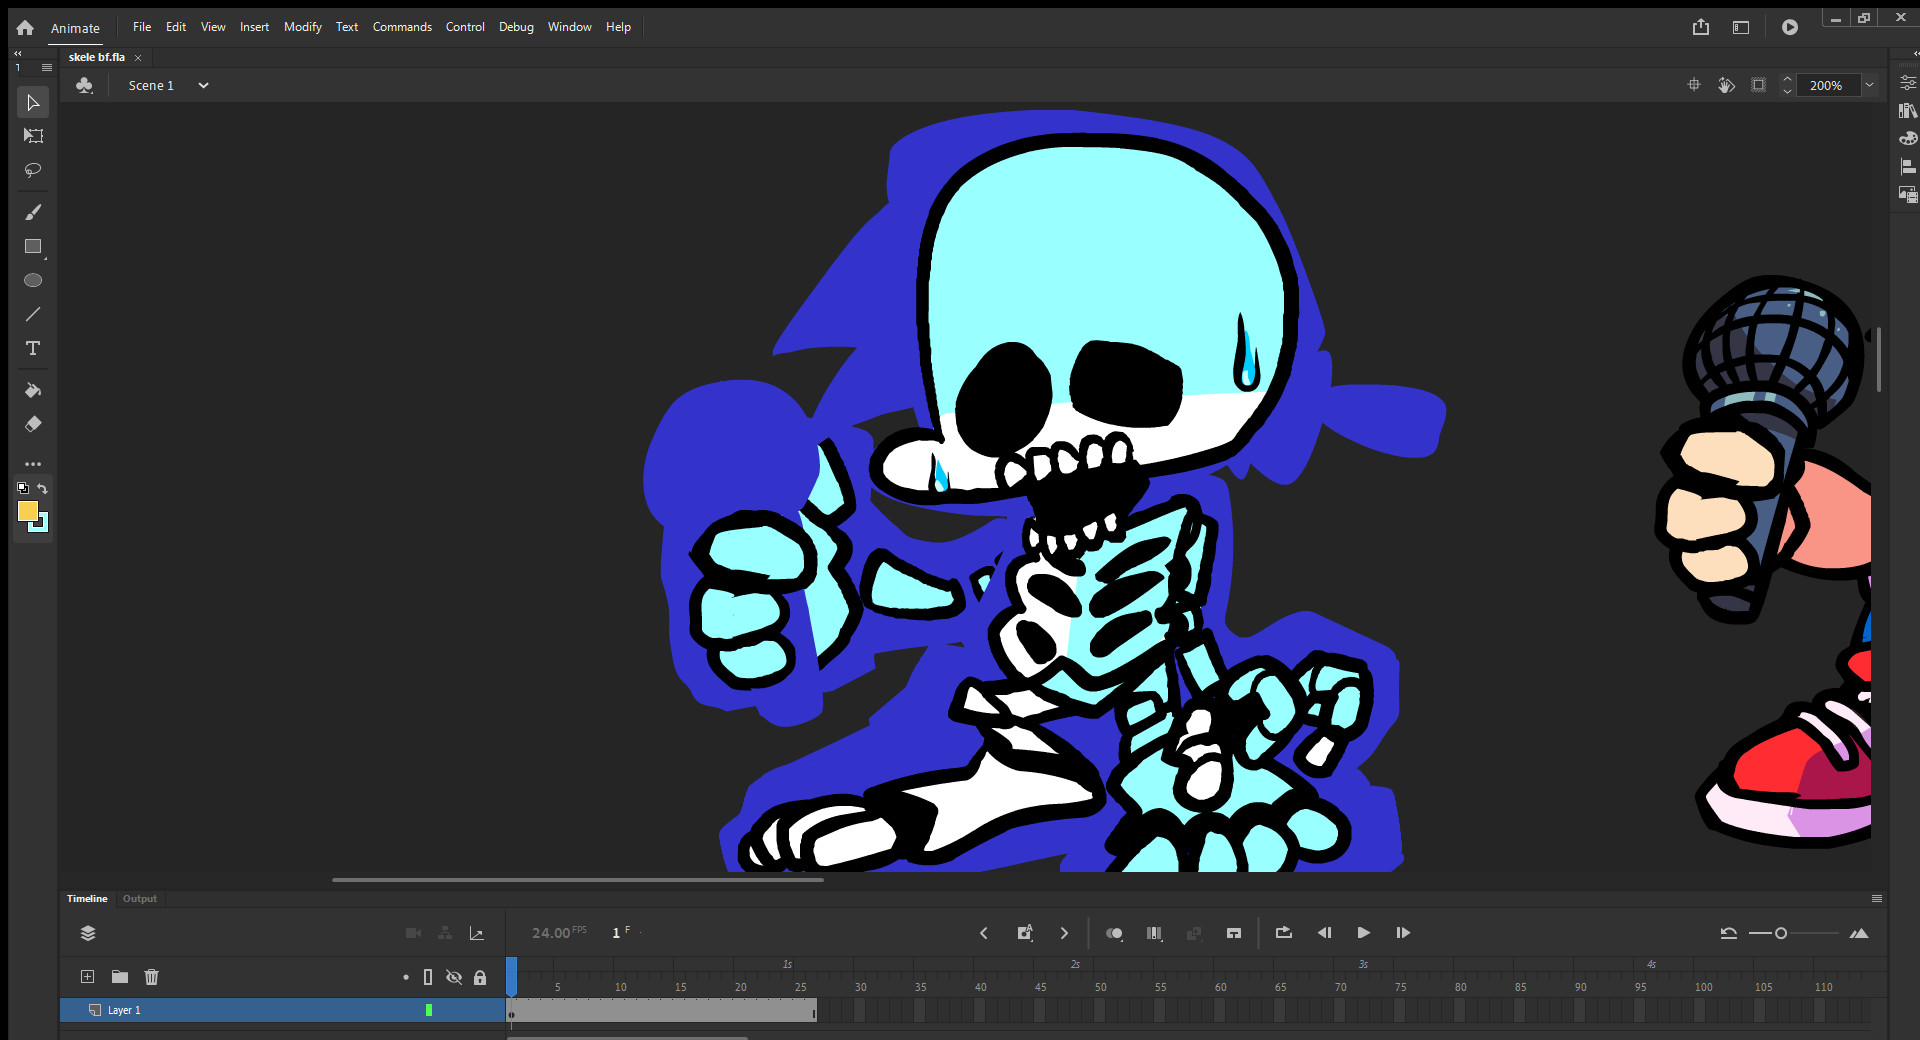The width and height of the screenshot is (1920, 1040).
Task: Play the timeline animation
Action: tap(1363, 933)
